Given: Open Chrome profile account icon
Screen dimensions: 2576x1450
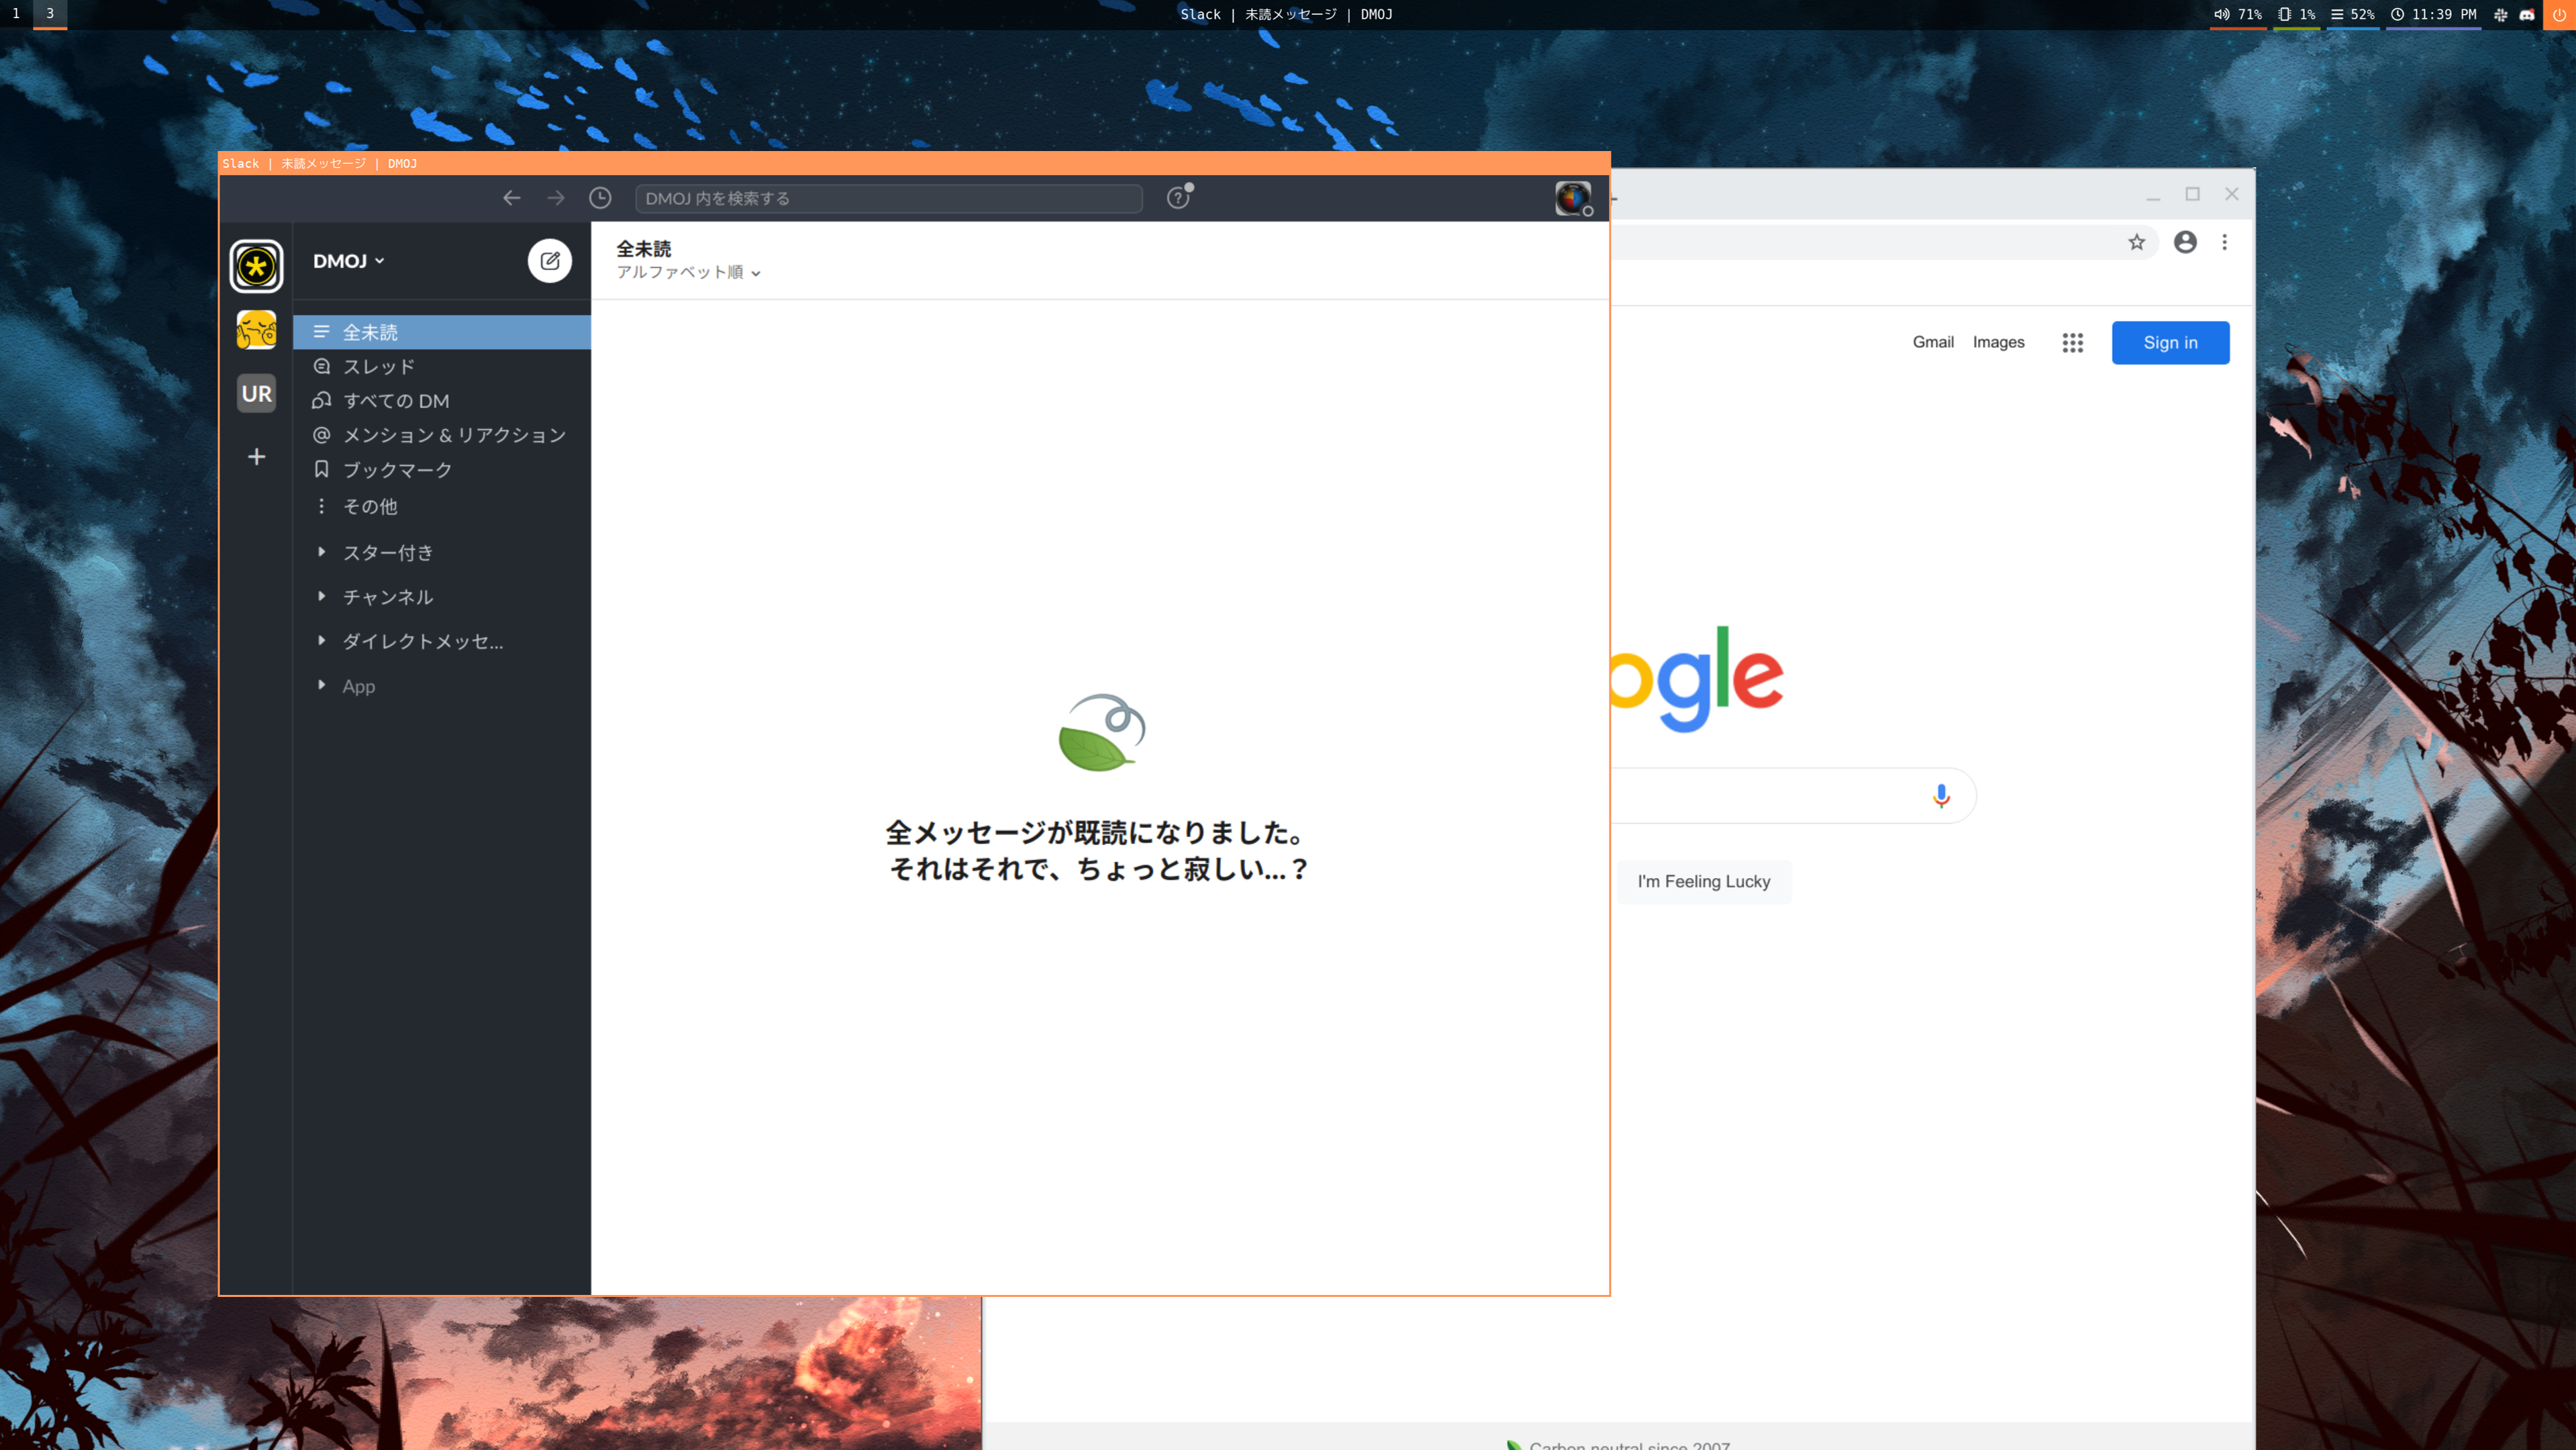Looking at the screenshot, I should (x=2185, y=242).
